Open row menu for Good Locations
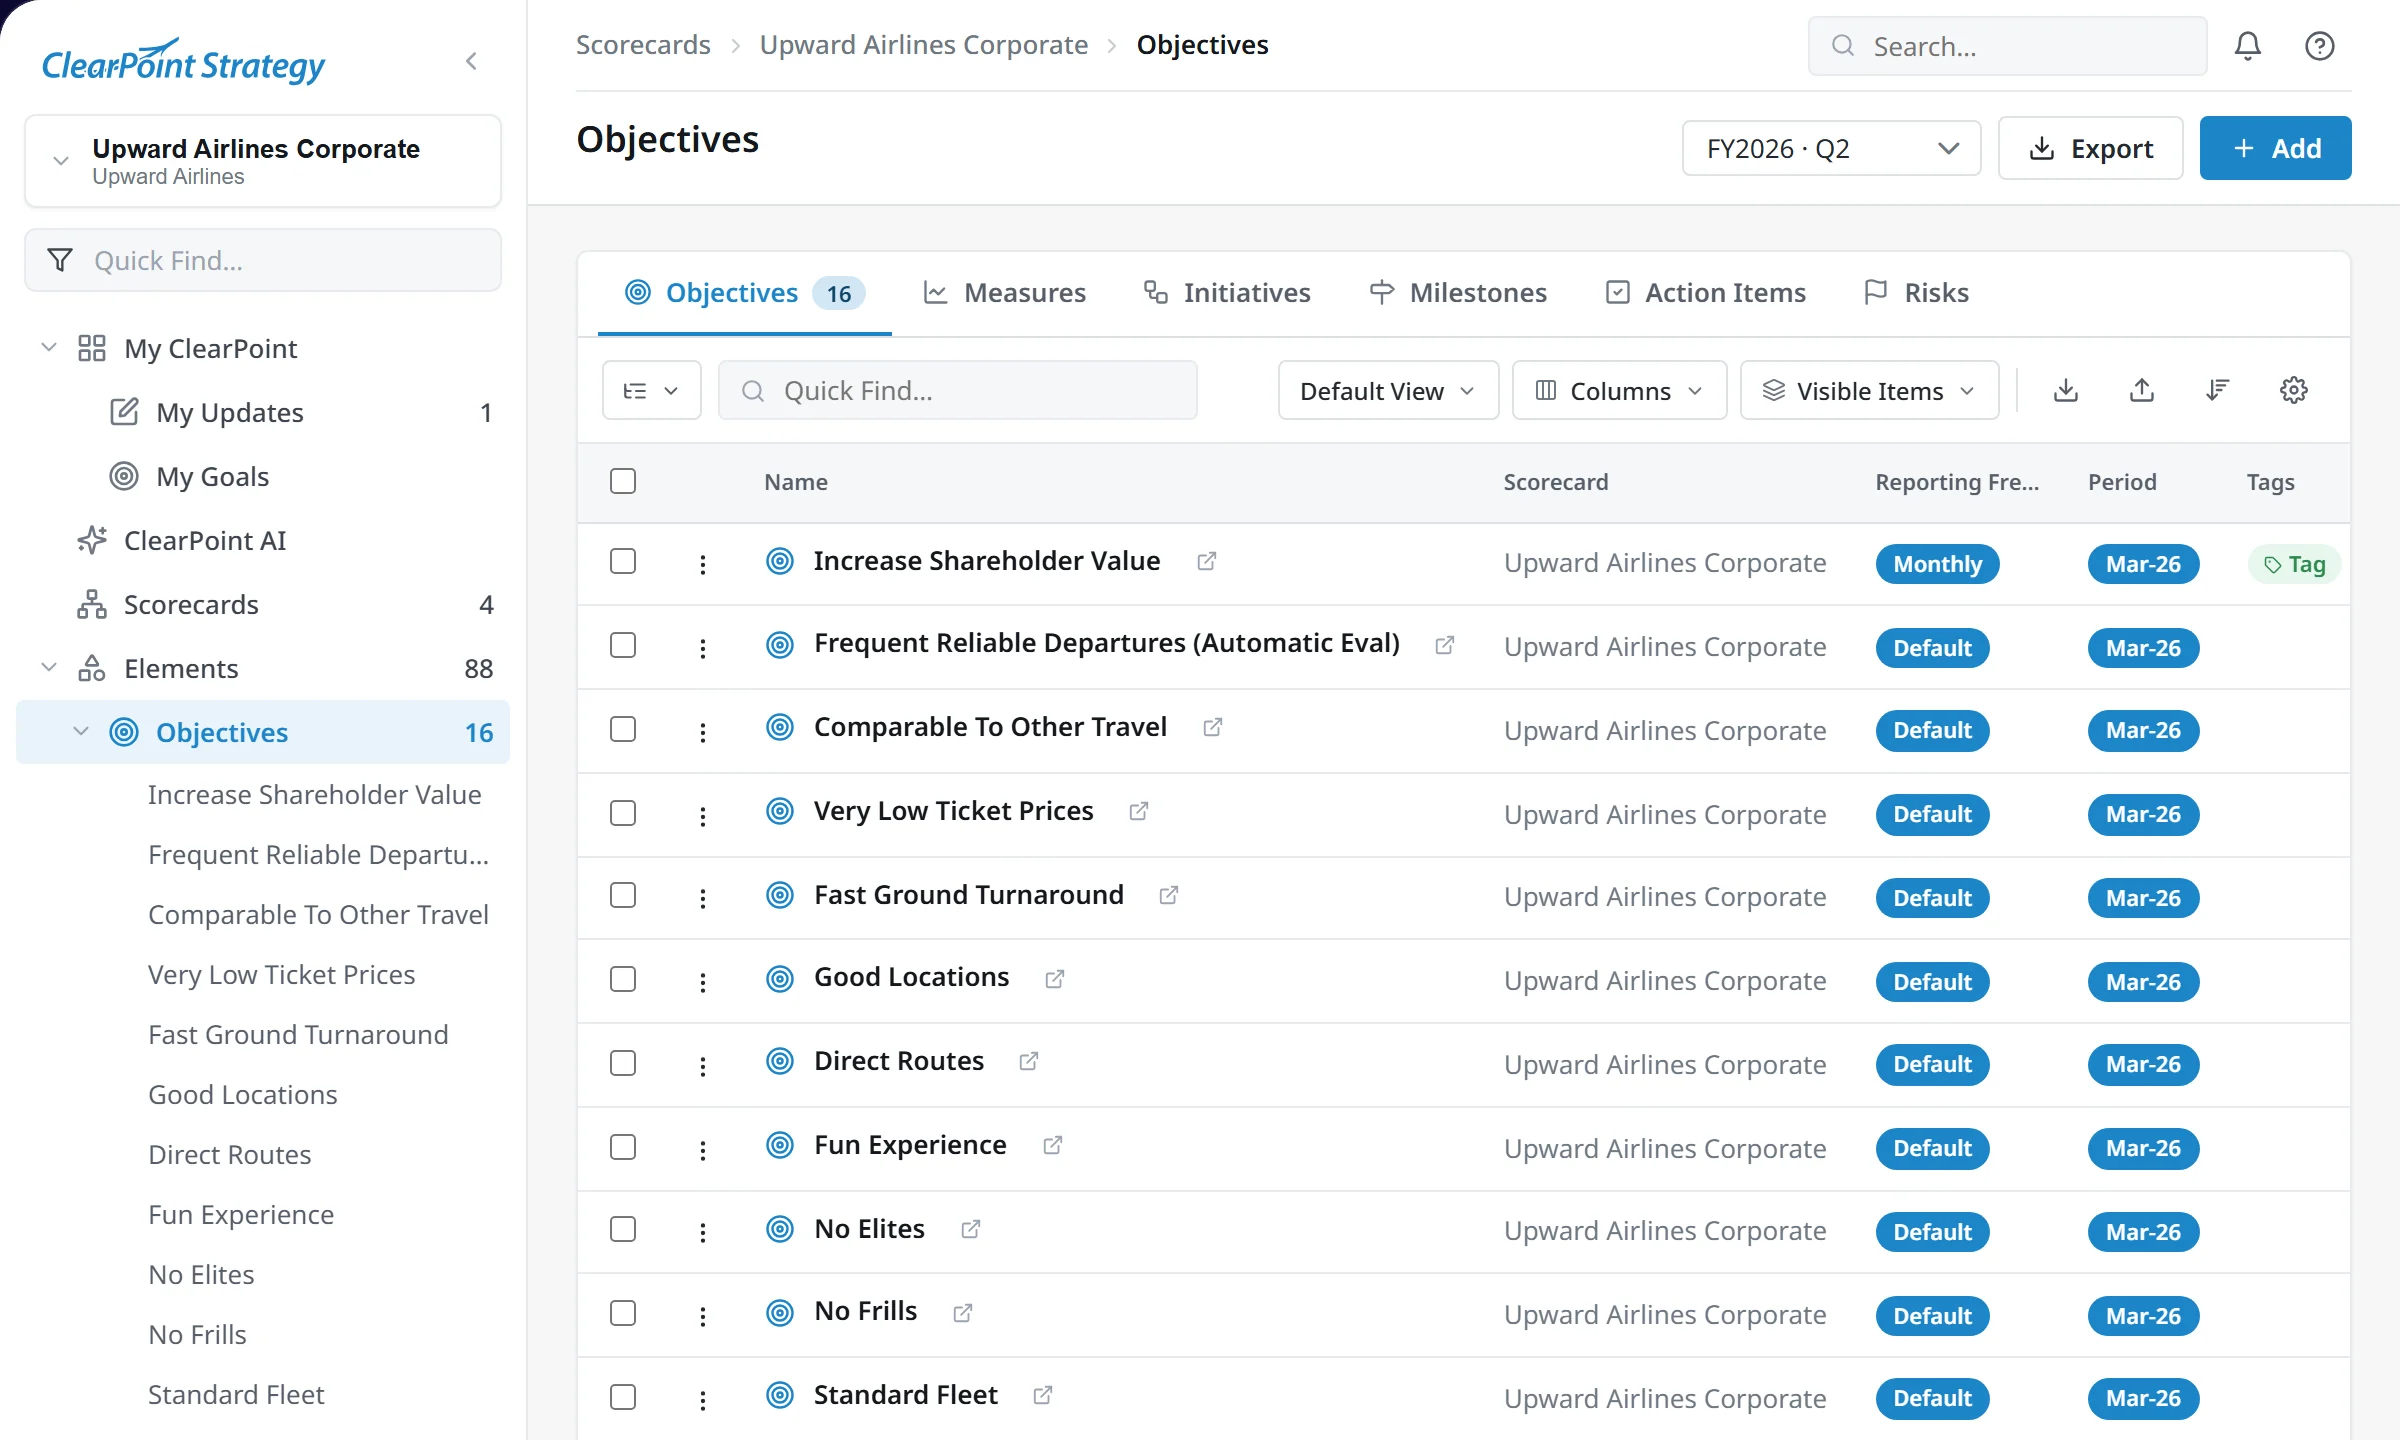This screenshot has height=1440, width=2400. [x=703, y=981]
